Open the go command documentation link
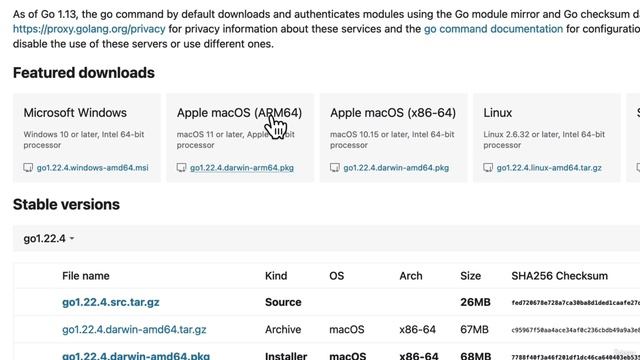640x360 pixels. [x=493, y=29]
